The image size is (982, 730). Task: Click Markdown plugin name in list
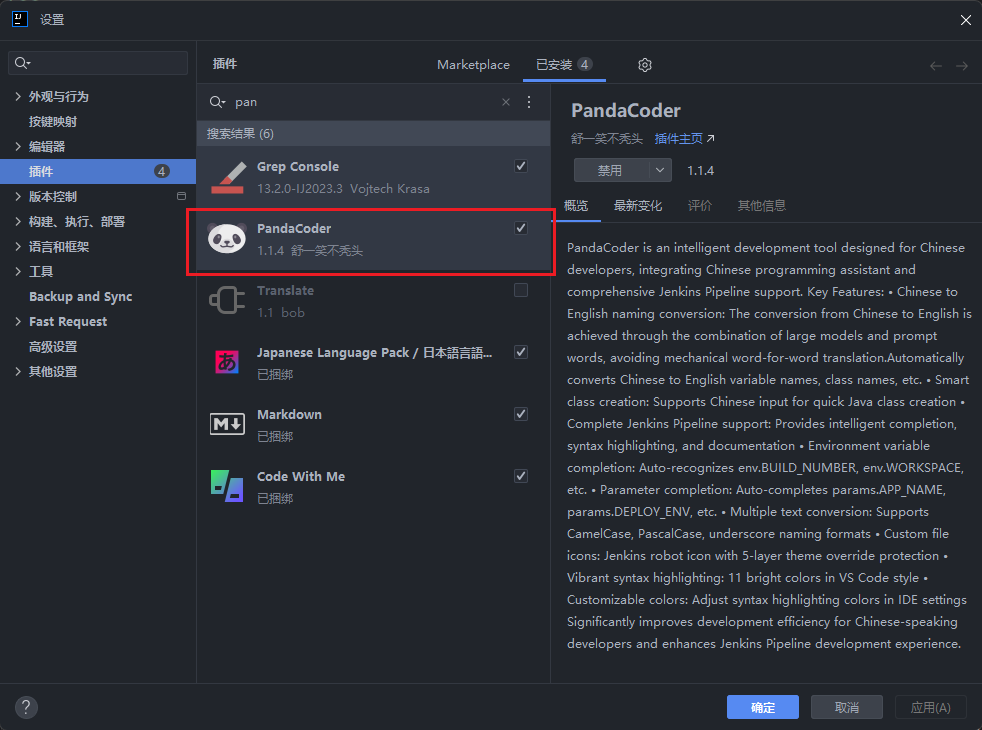point(289,414)
